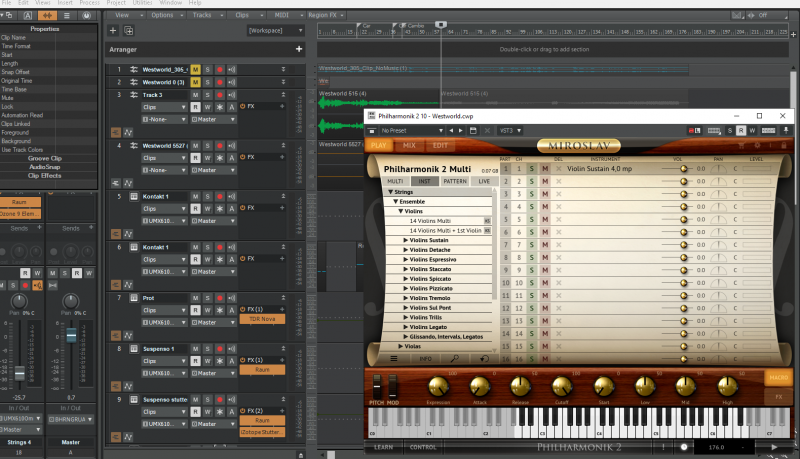Solo part 1 in Philharmonik
Screen dimensions: 800x459
pyautogui.click(x=531, y=168)
